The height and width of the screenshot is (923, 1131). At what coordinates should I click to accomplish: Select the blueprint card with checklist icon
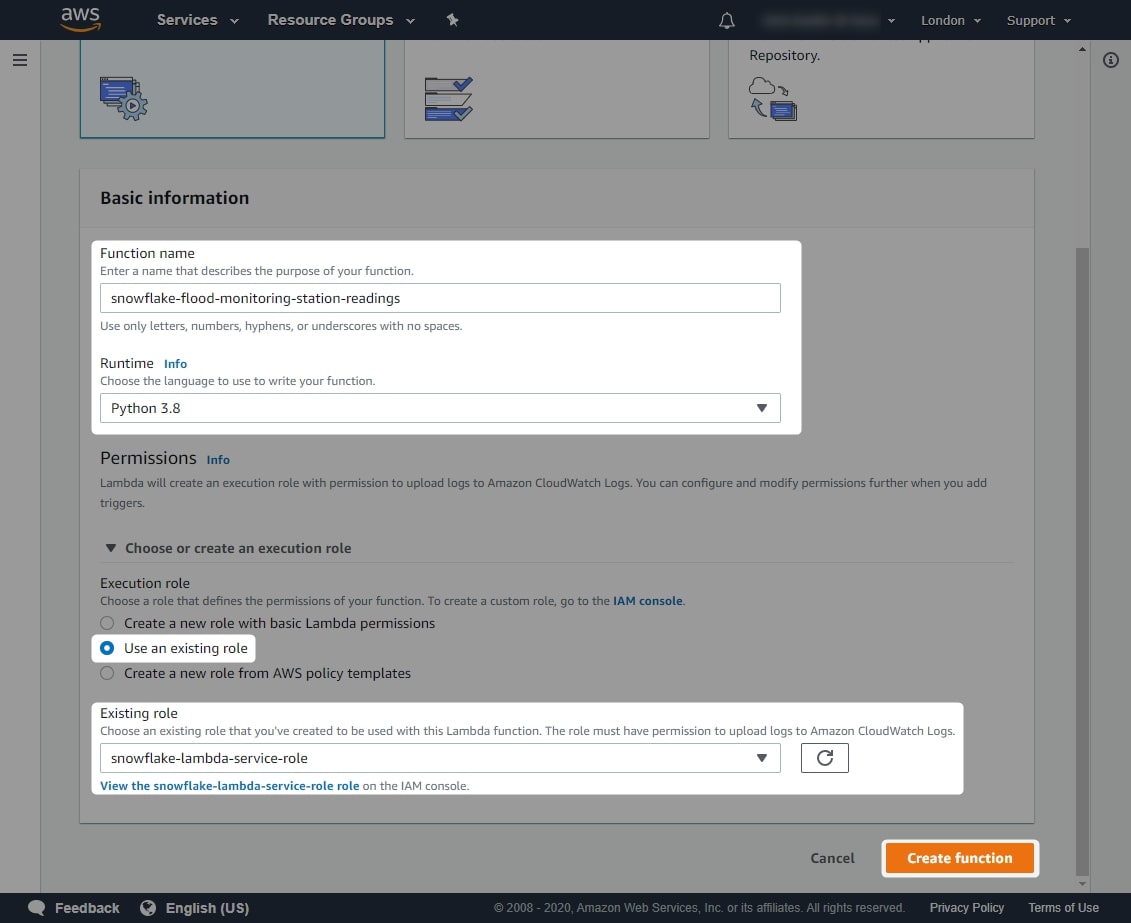coord(557,89)
